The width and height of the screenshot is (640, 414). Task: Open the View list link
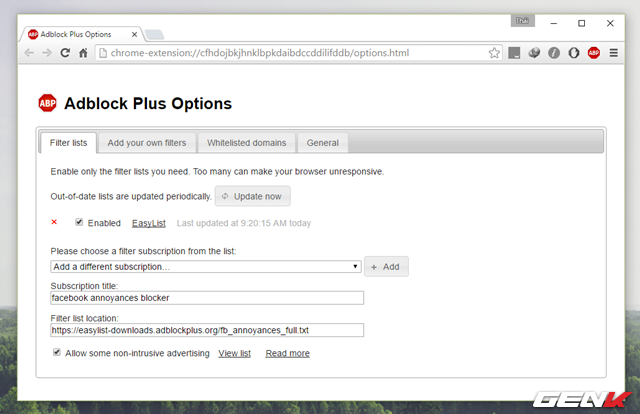click(x=234, y=353)
